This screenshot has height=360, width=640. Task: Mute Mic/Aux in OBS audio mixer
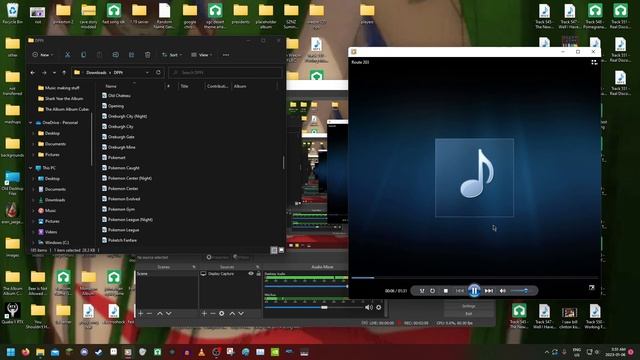pyautogui.click(x=369, y=307)
